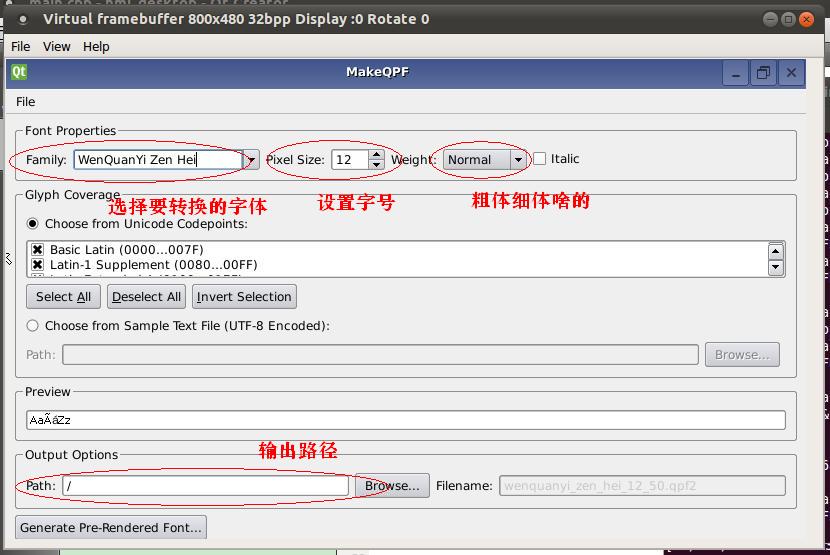The image size is (830, 555).
Task: Enable the Italic checkbox
Action: pyautogui.click(x=539, y=159)
